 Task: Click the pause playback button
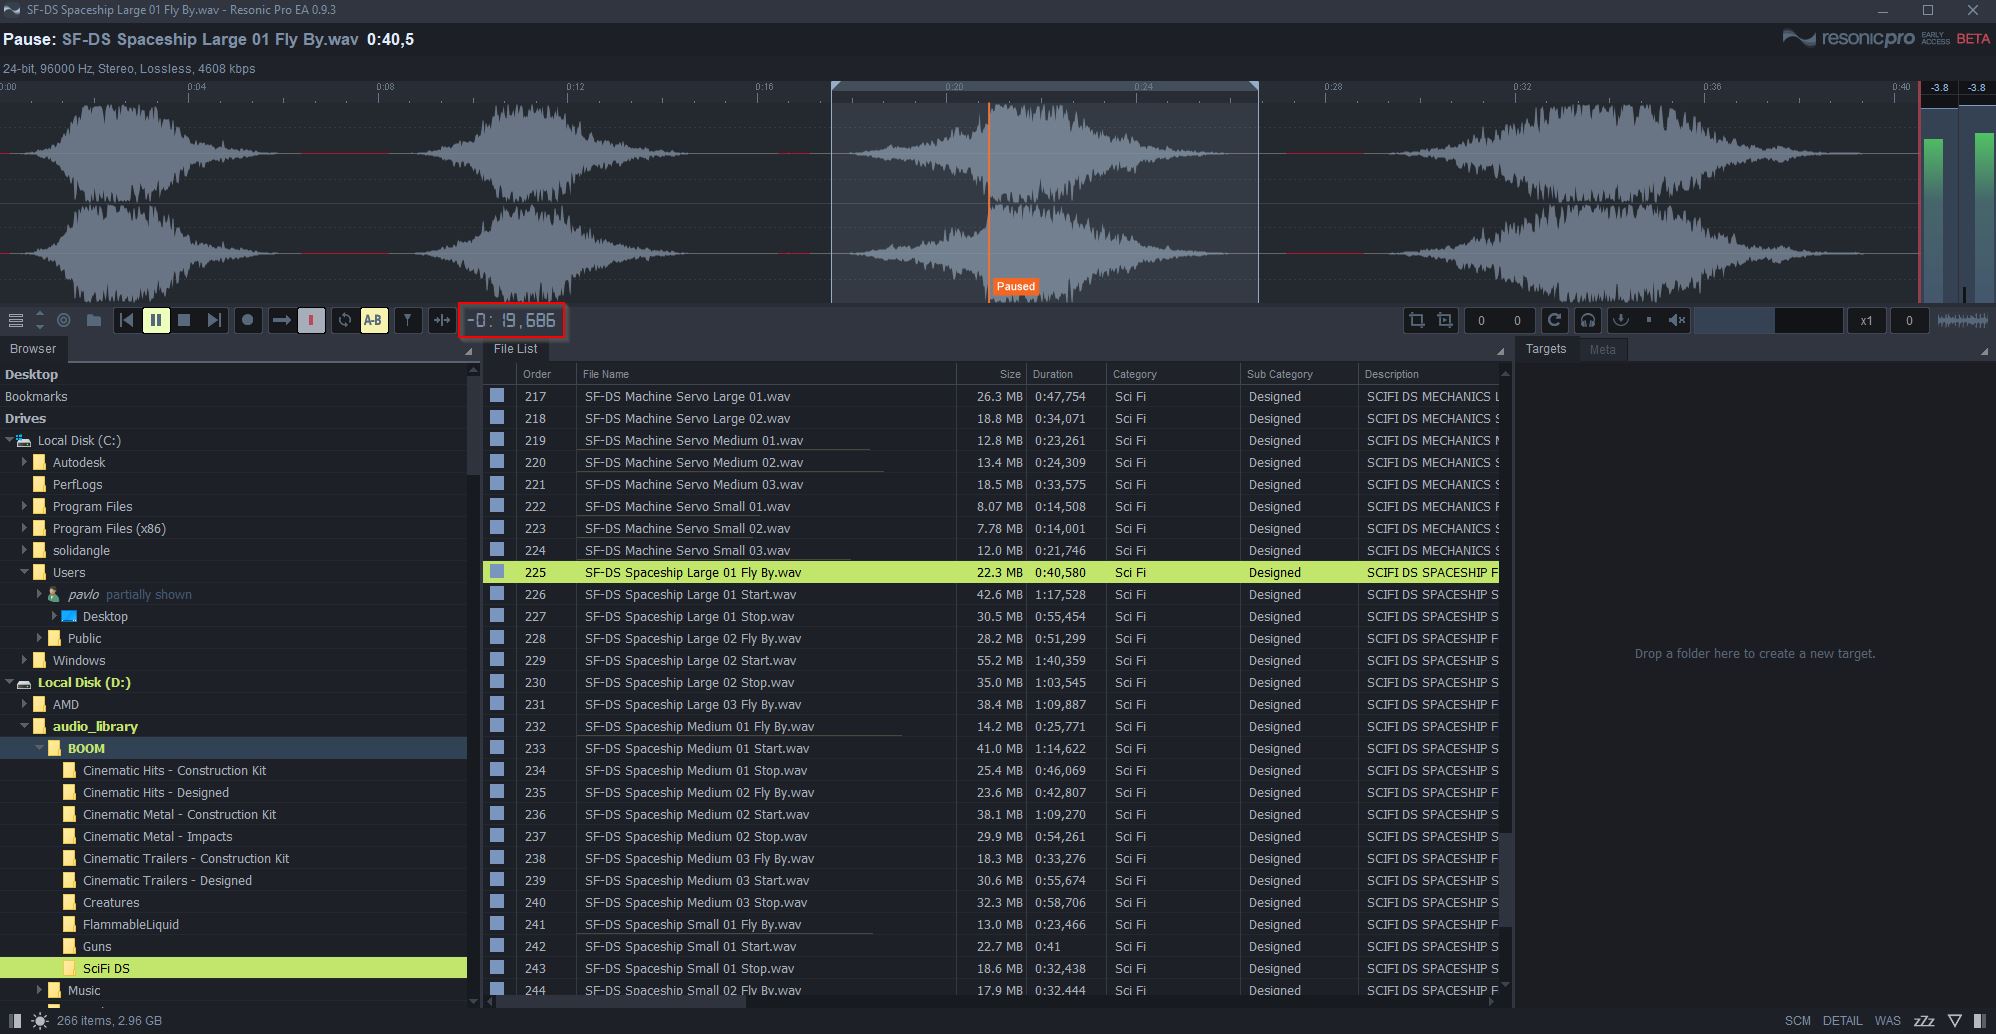[156, 320]
